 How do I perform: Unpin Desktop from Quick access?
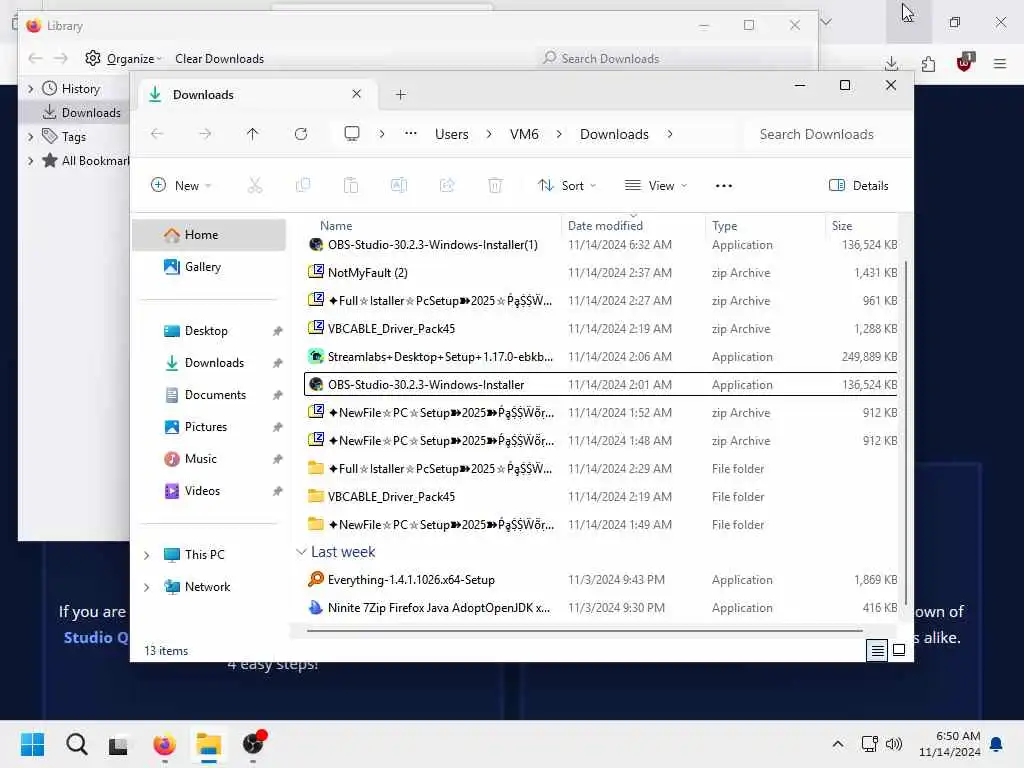[278, 331]
